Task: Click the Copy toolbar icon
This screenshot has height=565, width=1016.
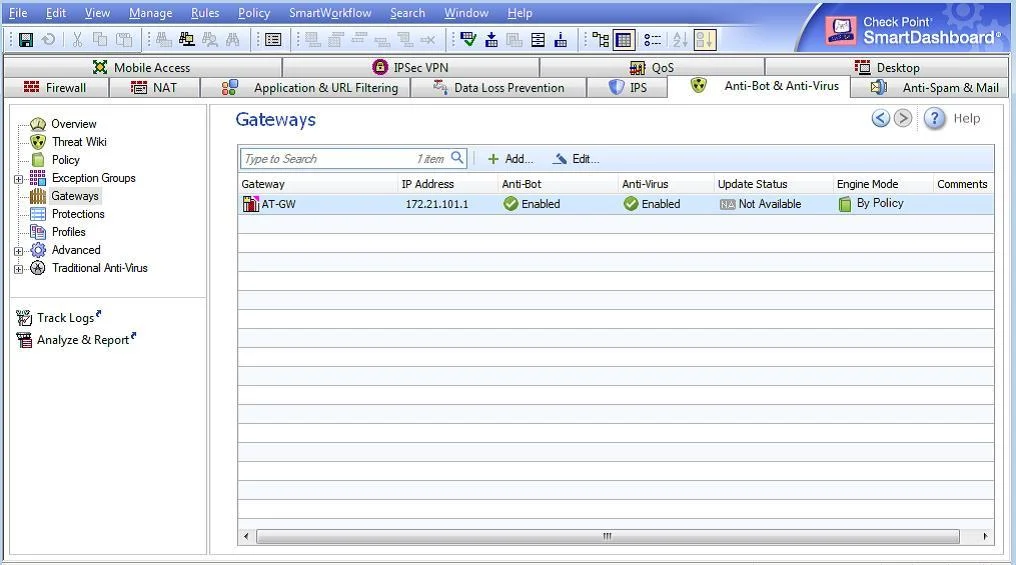Action: click(100, 40)
